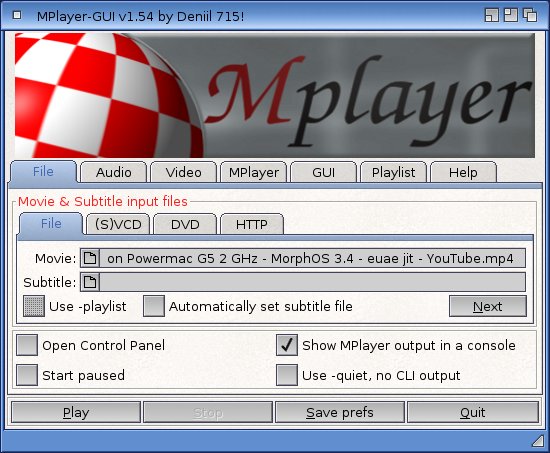550x453 pixels.
Task: Click the MPlayer boing ball banner image
Action: click(x=275, y=95)
